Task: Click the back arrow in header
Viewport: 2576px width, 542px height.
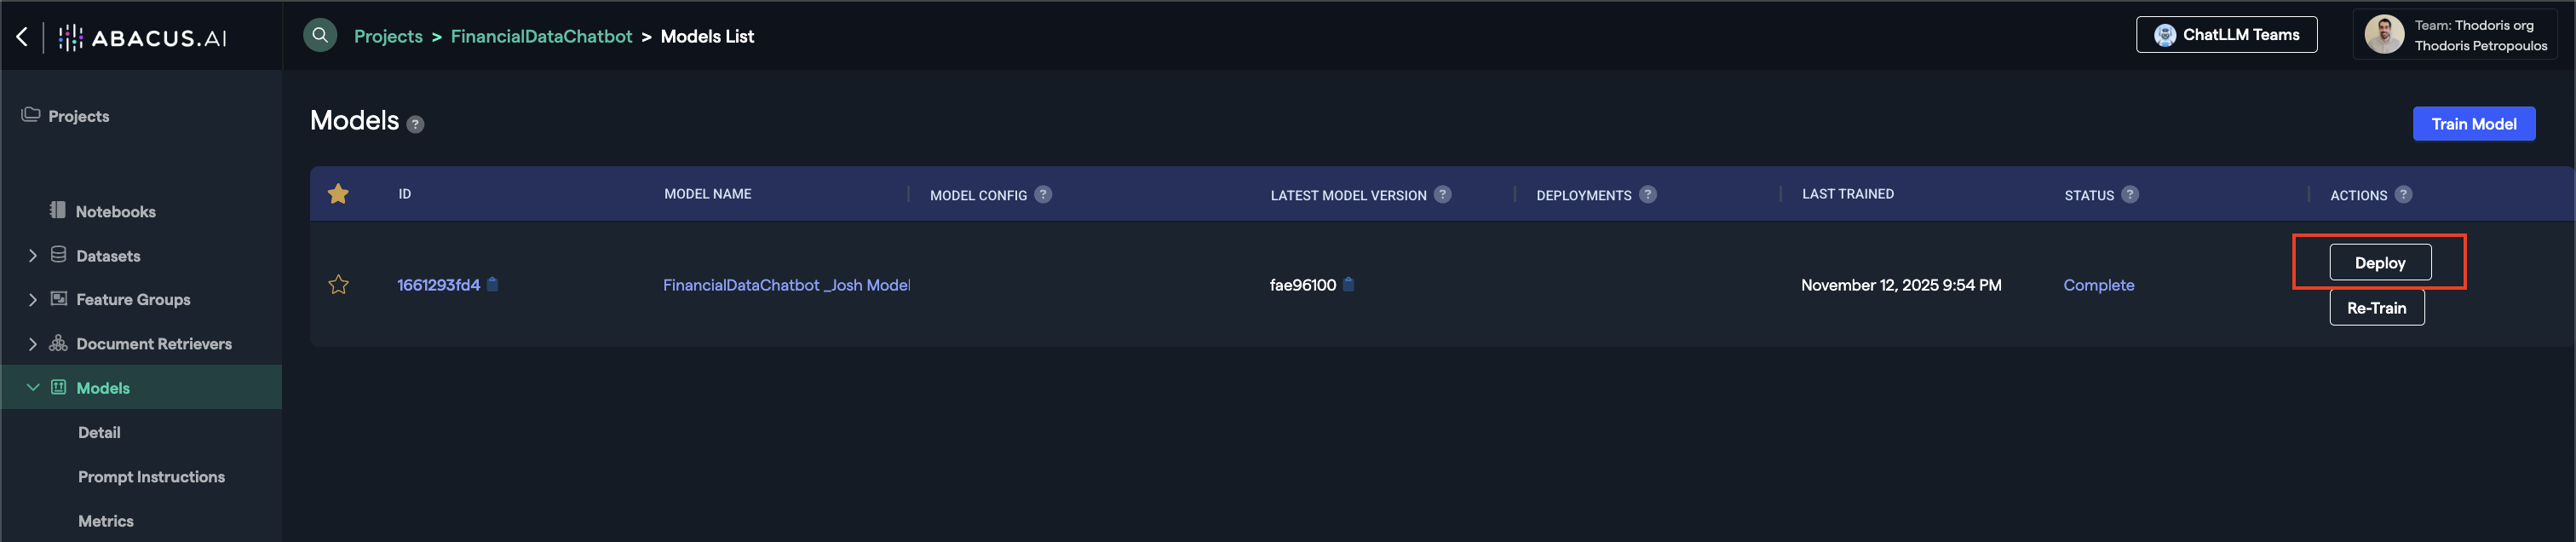Action: pyautogui.click(x=22, y=37)
